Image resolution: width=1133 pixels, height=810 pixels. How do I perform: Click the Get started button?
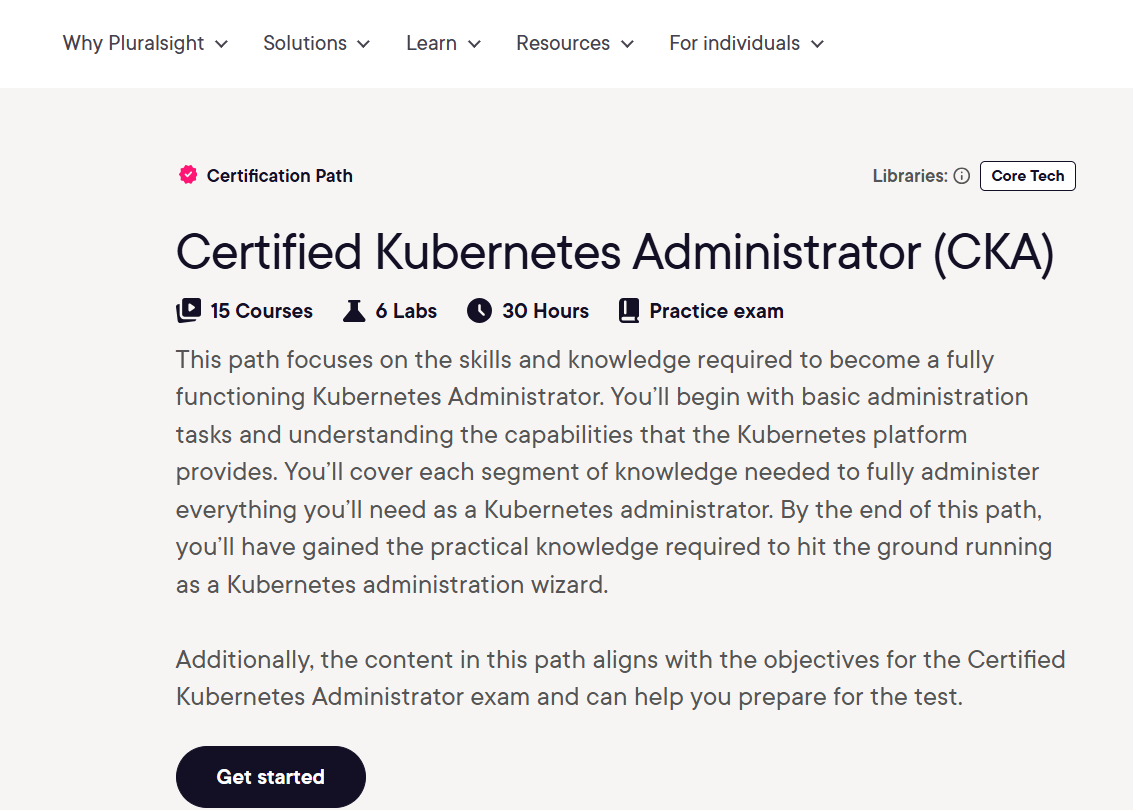click(x=271, y=777)
